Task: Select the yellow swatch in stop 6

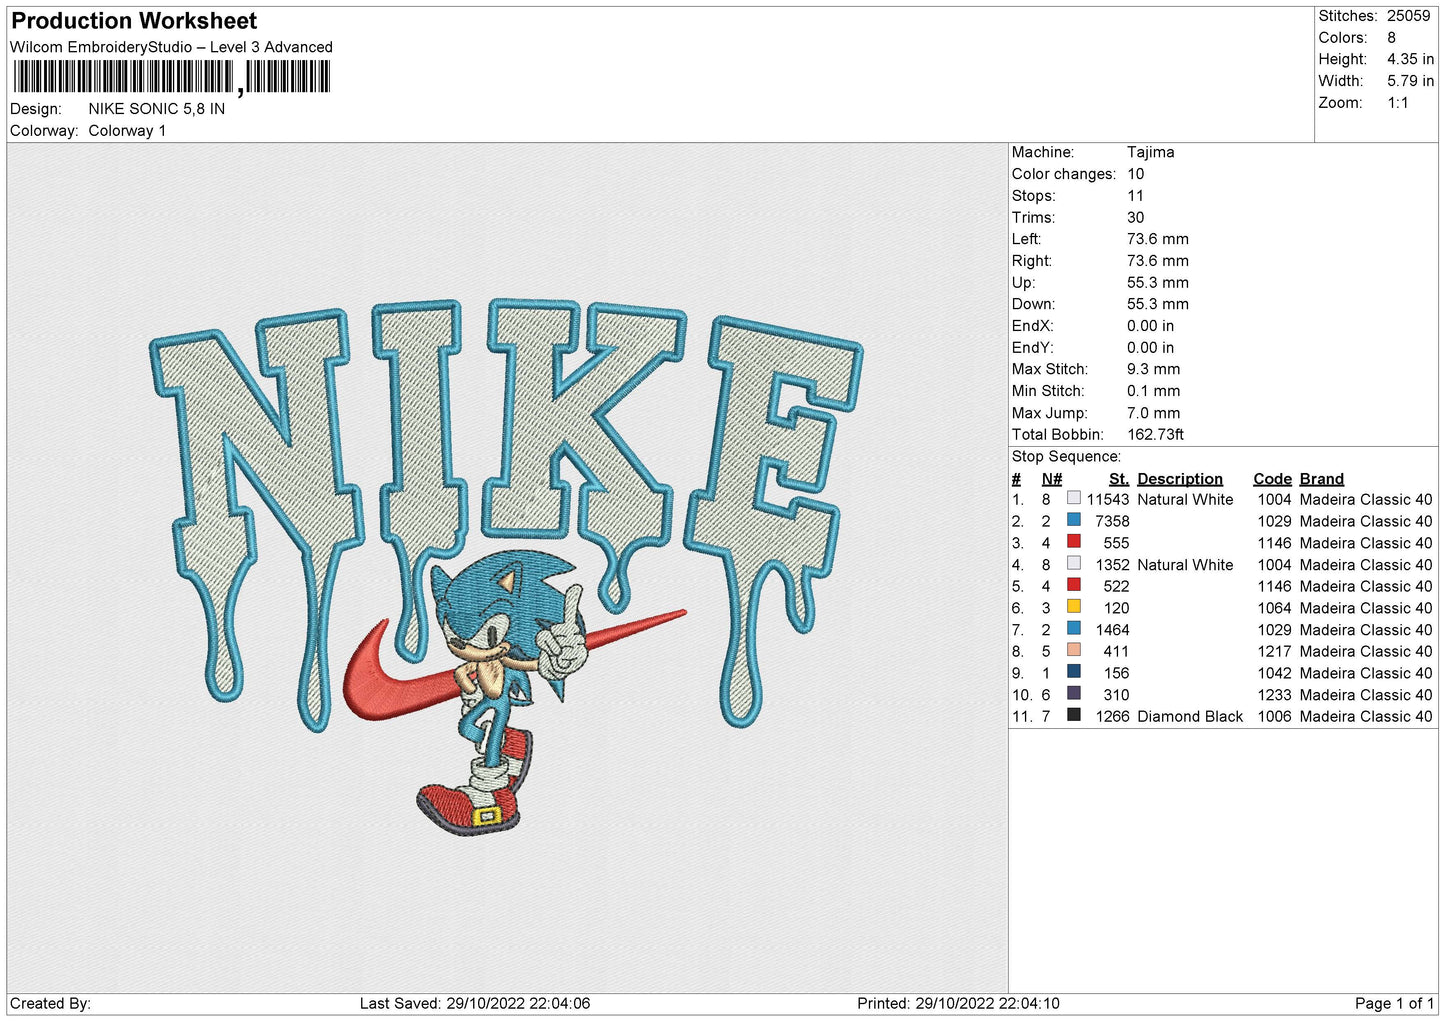Action: click(1073, 607)
